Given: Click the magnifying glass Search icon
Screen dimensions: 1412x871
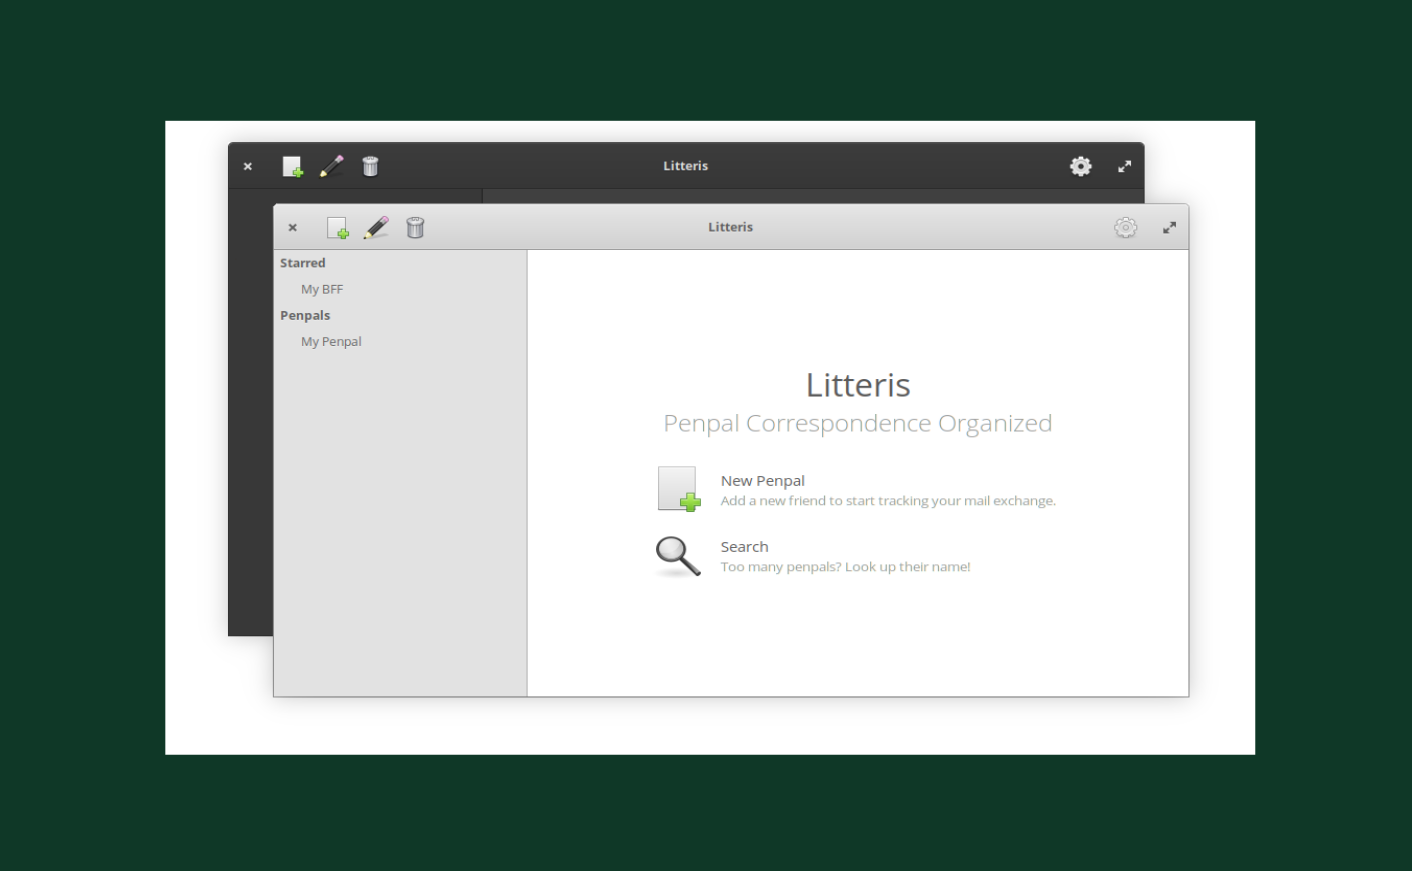Looking at the screenshot, I should 678,556.
